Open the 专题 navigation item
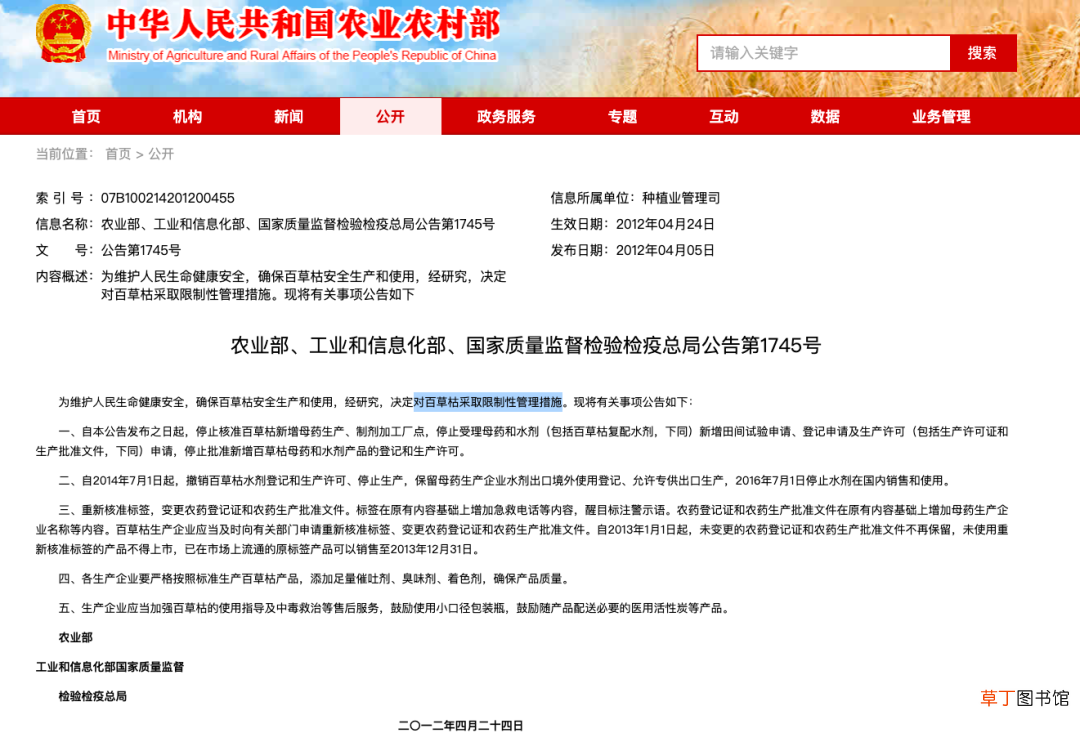Viewport: 1080px width, 733px height. point(623,116)
